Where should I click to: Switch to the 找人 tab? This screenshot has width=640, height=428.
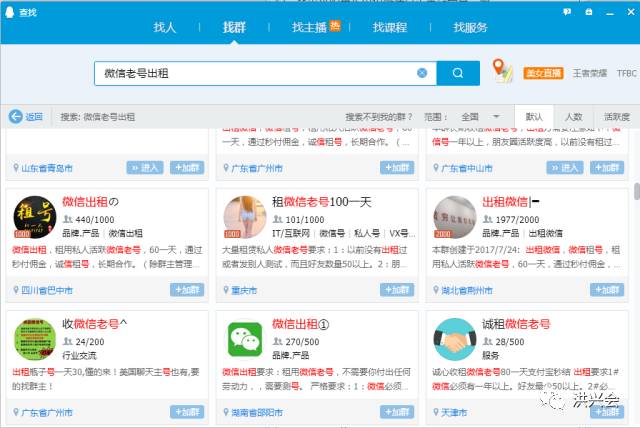pos(164,27)
